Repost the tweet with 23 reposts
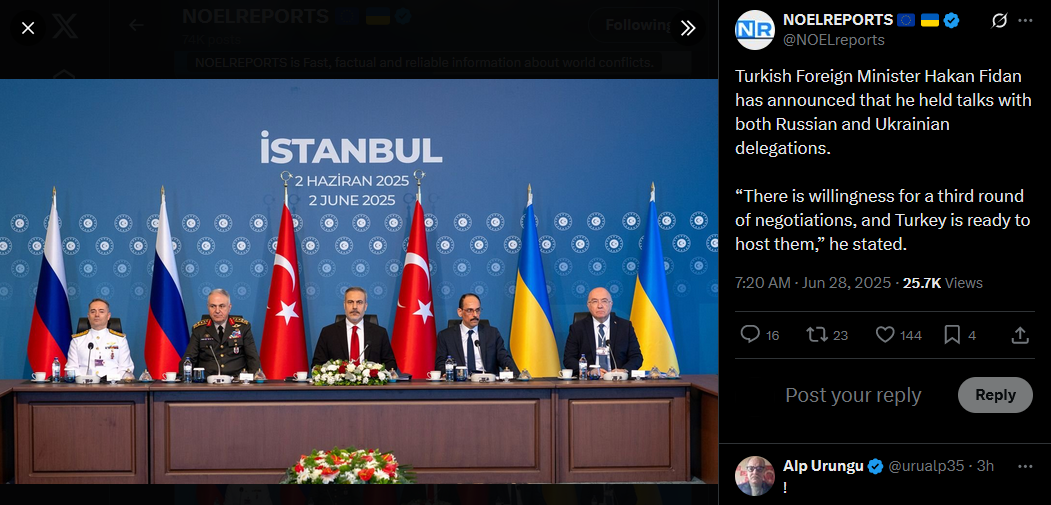 pyautogui.click(x=828, y=335)
